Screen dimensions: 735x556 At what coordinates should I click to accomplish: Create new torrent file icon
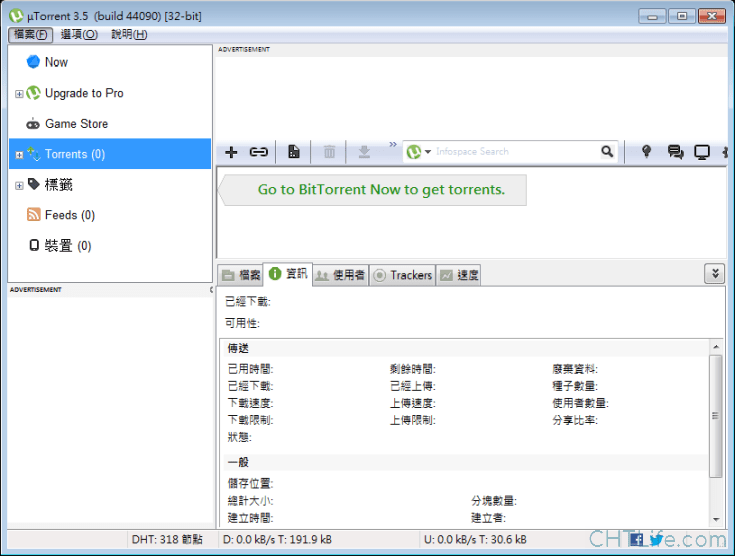pos(294,152)
